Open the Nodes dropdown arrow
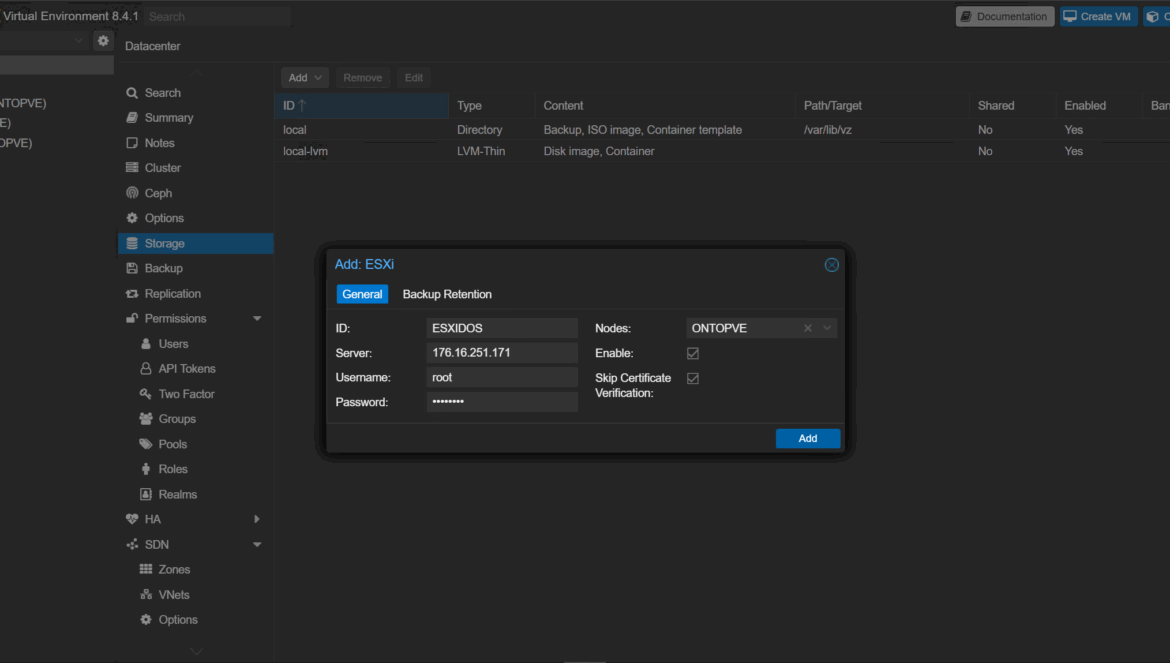The width and height of the screenshot is (1170, 663). (x=827, y=328)
